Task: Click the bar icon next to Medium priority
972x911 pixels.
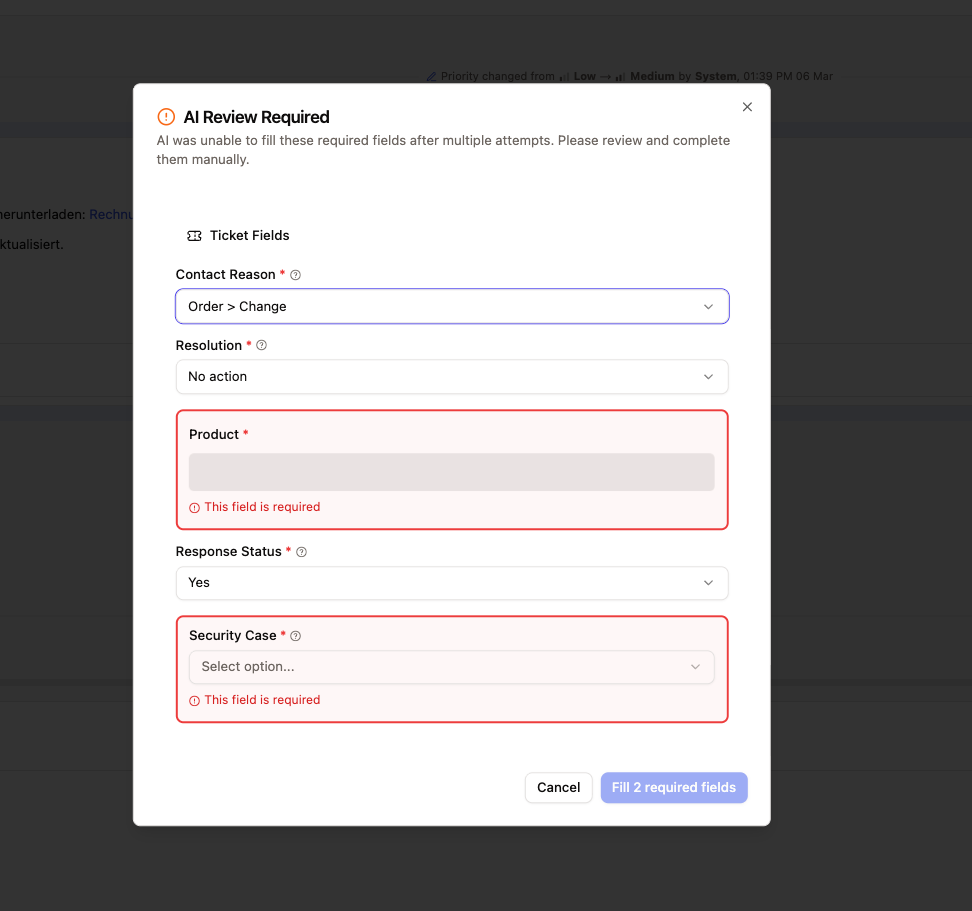Action: 622,76
